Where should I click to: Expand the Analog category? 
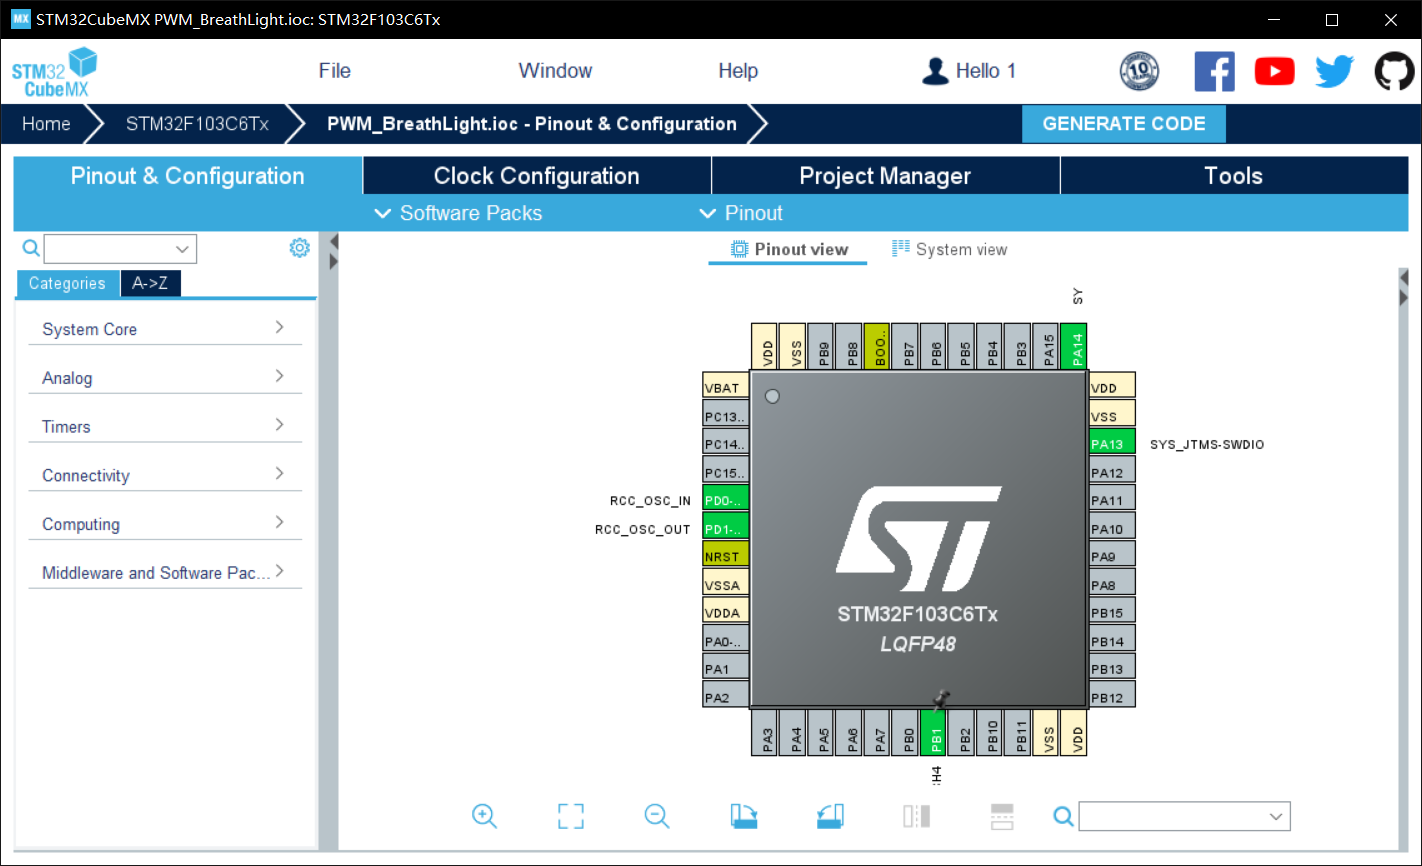tap(165, 378)
